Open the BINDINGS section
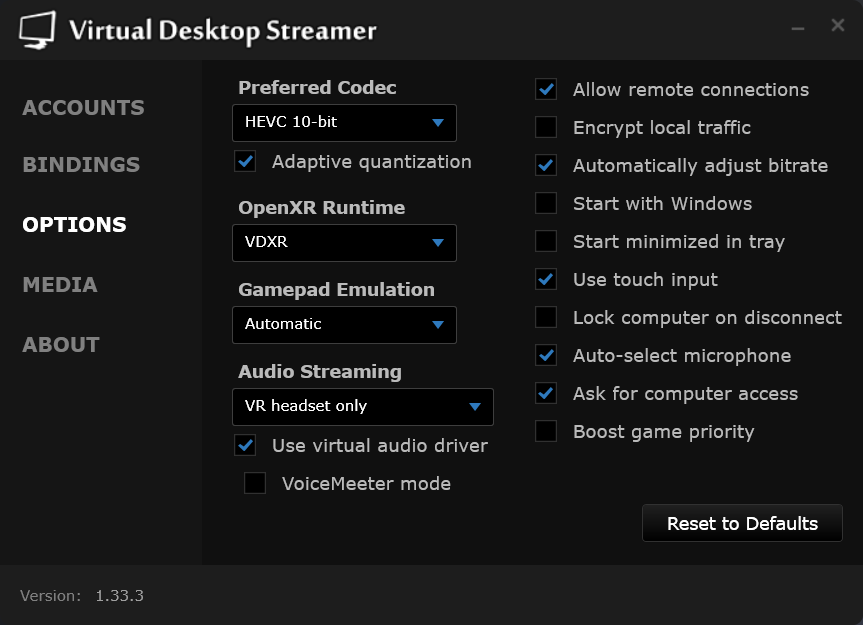 pos(80,165)
